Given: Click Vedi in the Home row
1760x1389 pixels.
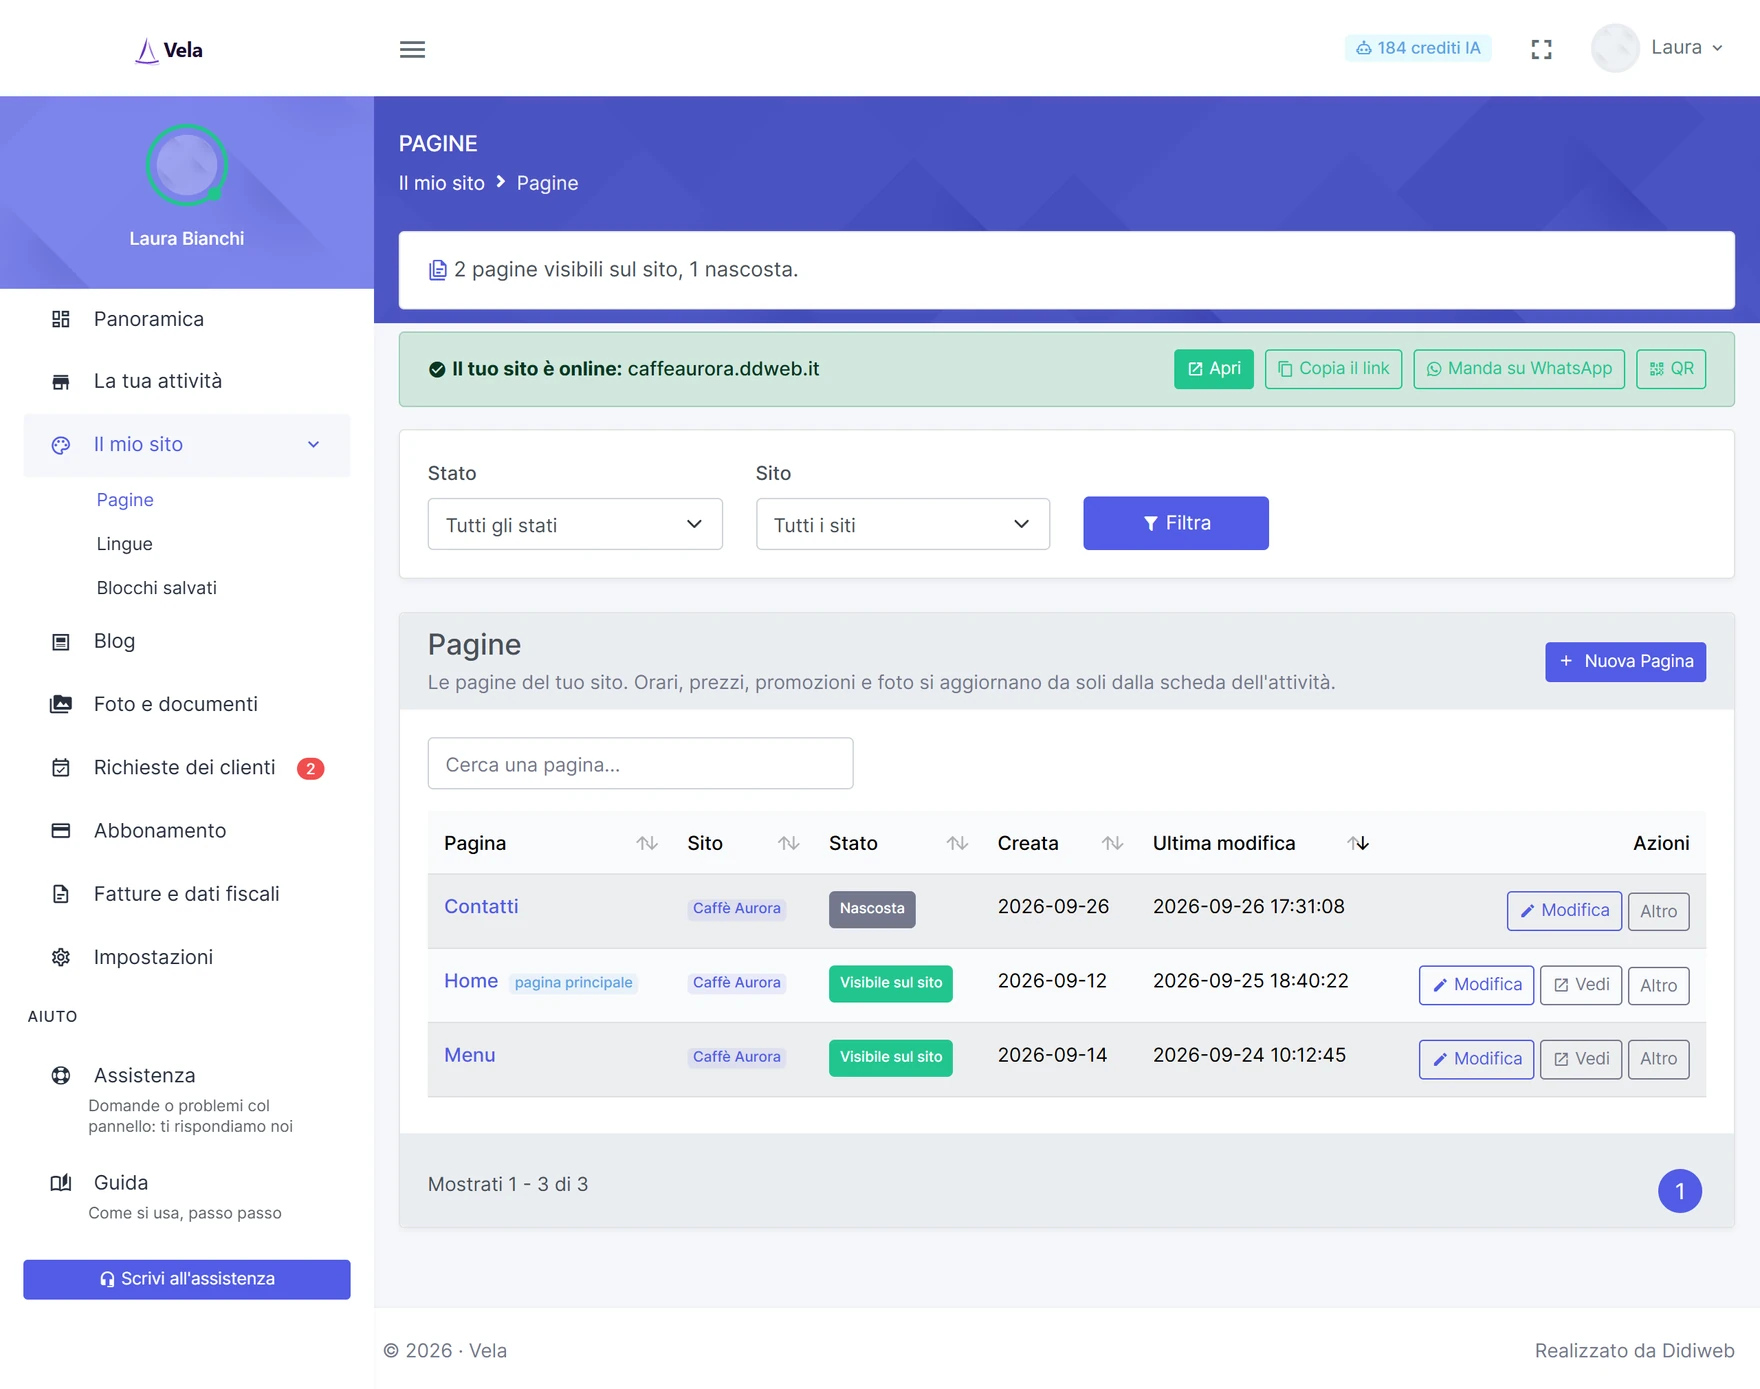Looking at the screenshot, I should (1581, 985).
